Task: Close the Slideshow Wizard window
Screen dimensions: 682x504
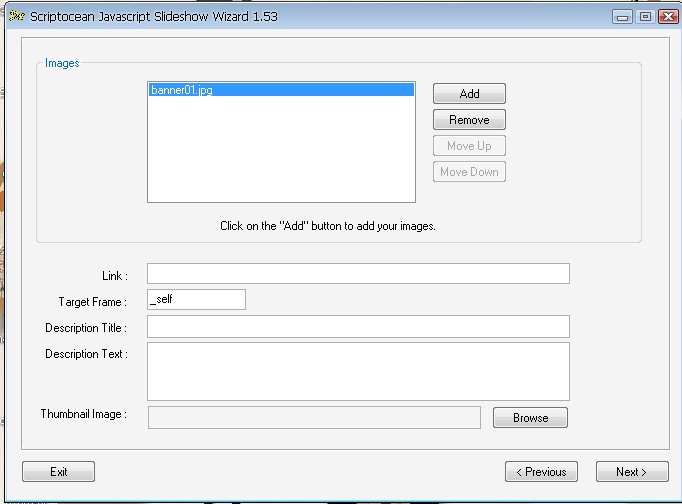Action: tap(669, 17)
